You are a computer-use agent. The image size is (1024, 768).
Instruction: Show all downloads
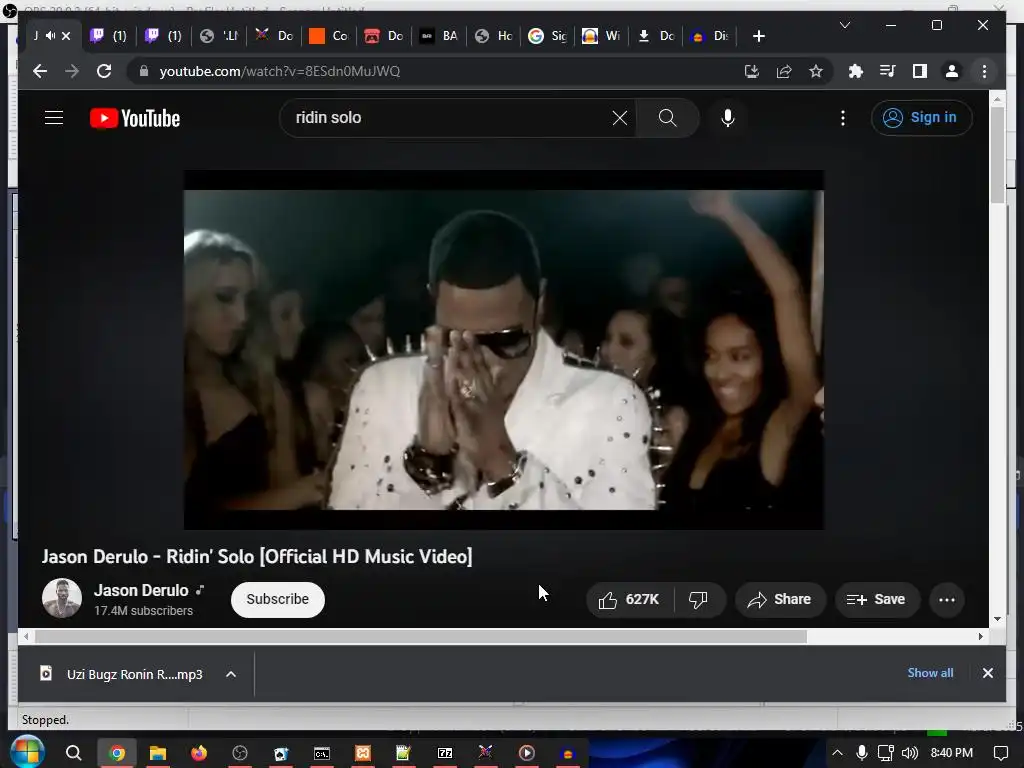click(x=930, y=673)
